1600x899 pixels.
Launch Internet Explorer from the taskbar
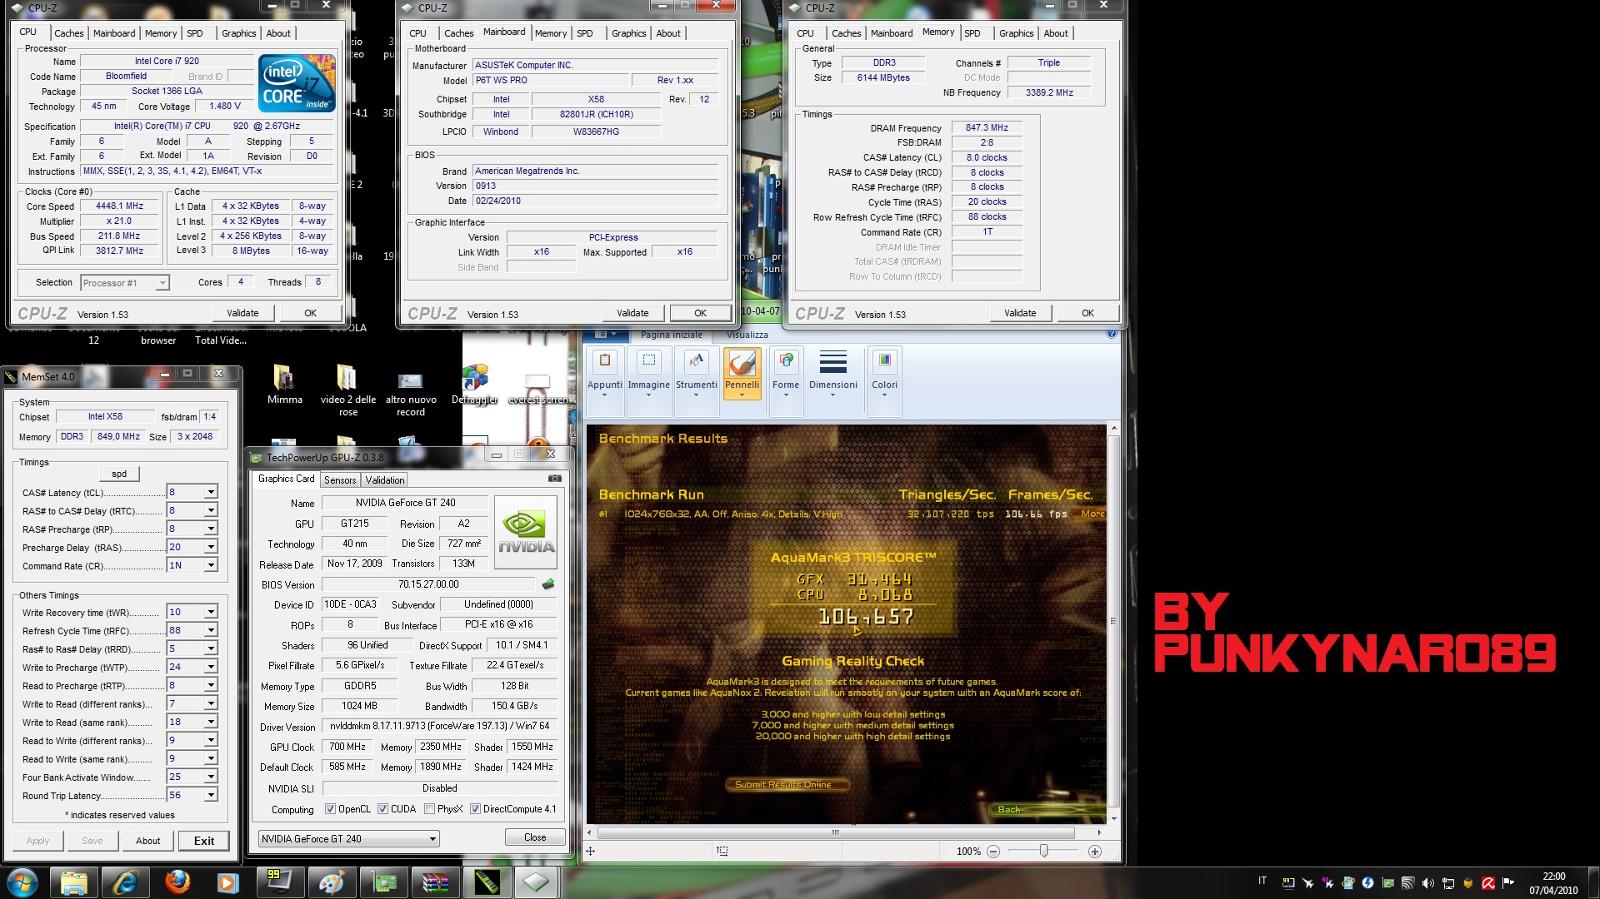pos(126,882)
